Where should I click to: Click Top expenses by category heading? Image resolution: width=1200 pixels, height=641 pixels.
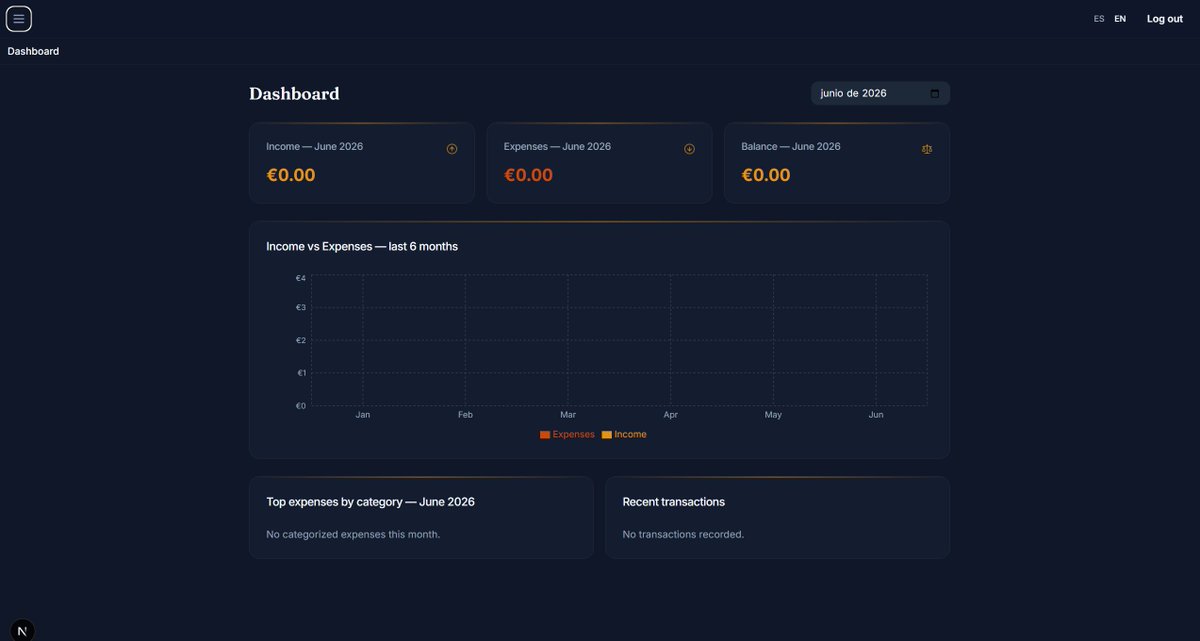coord(371,502)
